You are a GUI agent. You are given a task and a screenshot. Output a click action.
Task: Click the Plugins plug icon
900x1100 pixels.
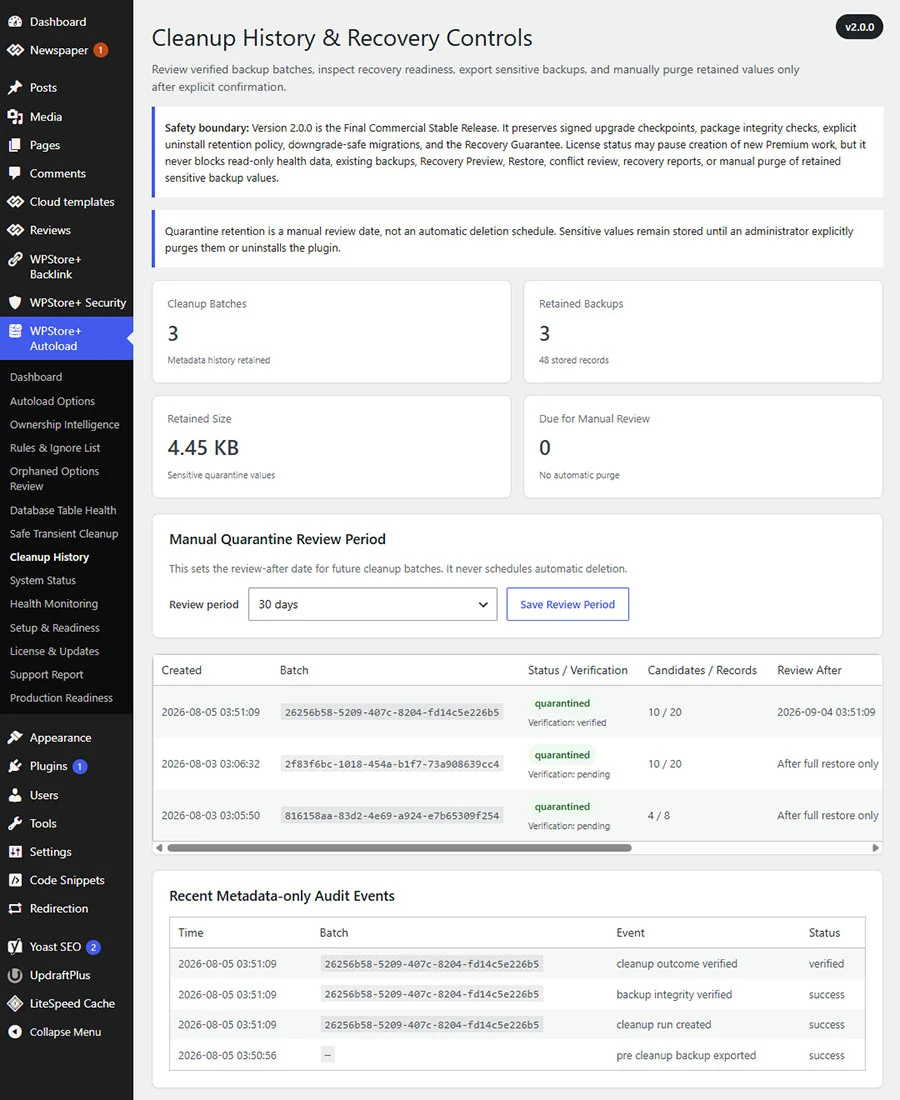[15, 766]
